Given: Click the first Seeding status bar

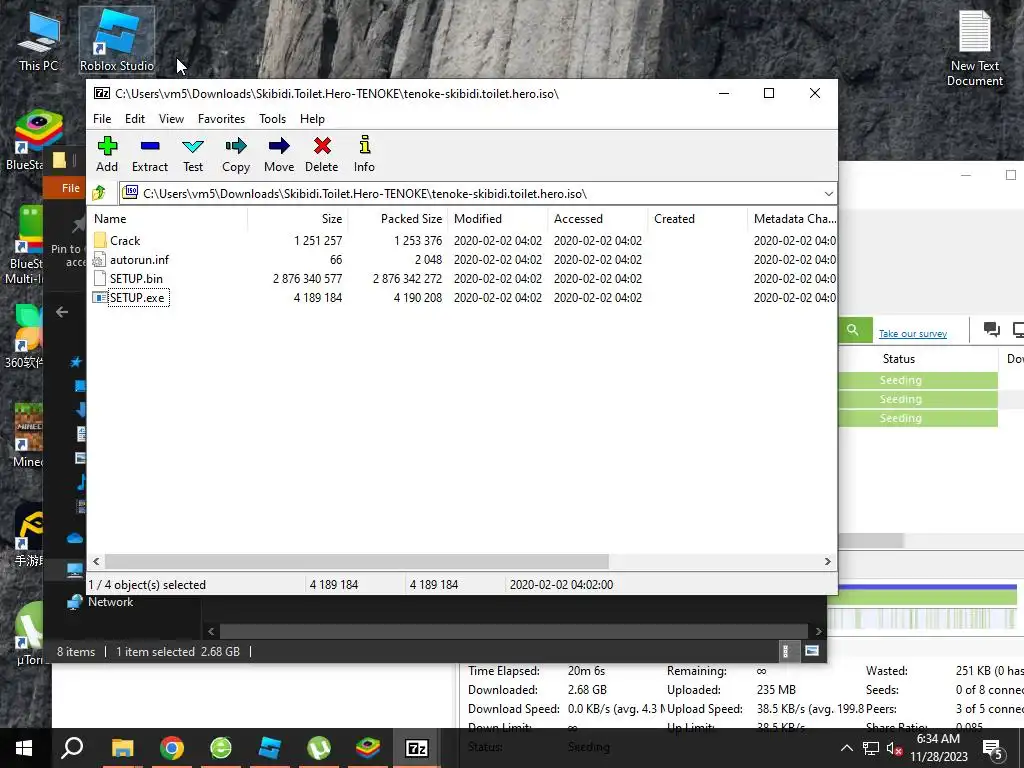Looking at the screenshot, I should [918, 380].
